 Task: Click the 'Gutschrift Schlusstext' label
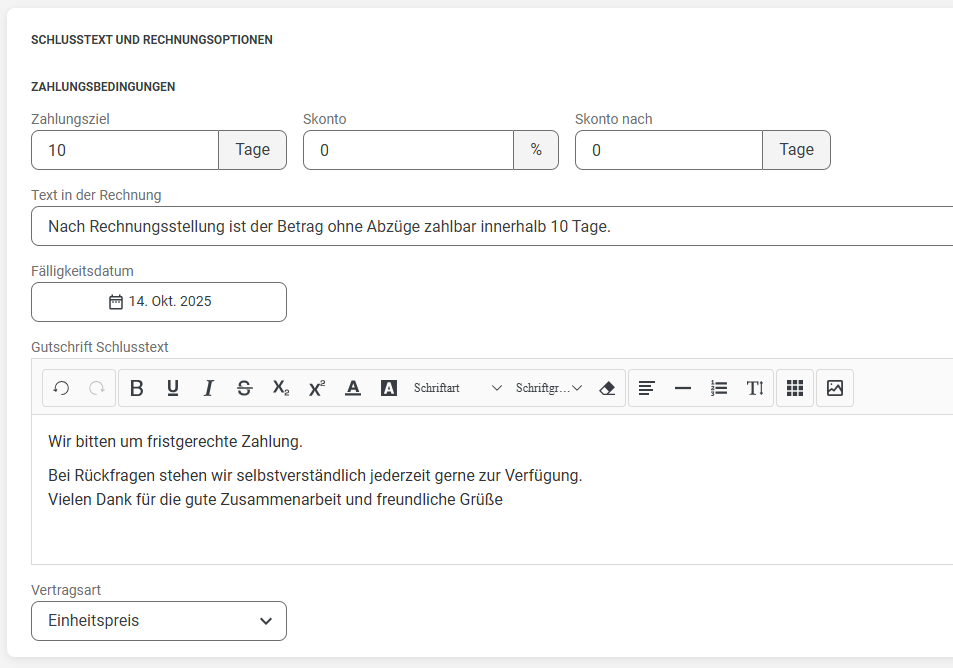coord(100,347)
